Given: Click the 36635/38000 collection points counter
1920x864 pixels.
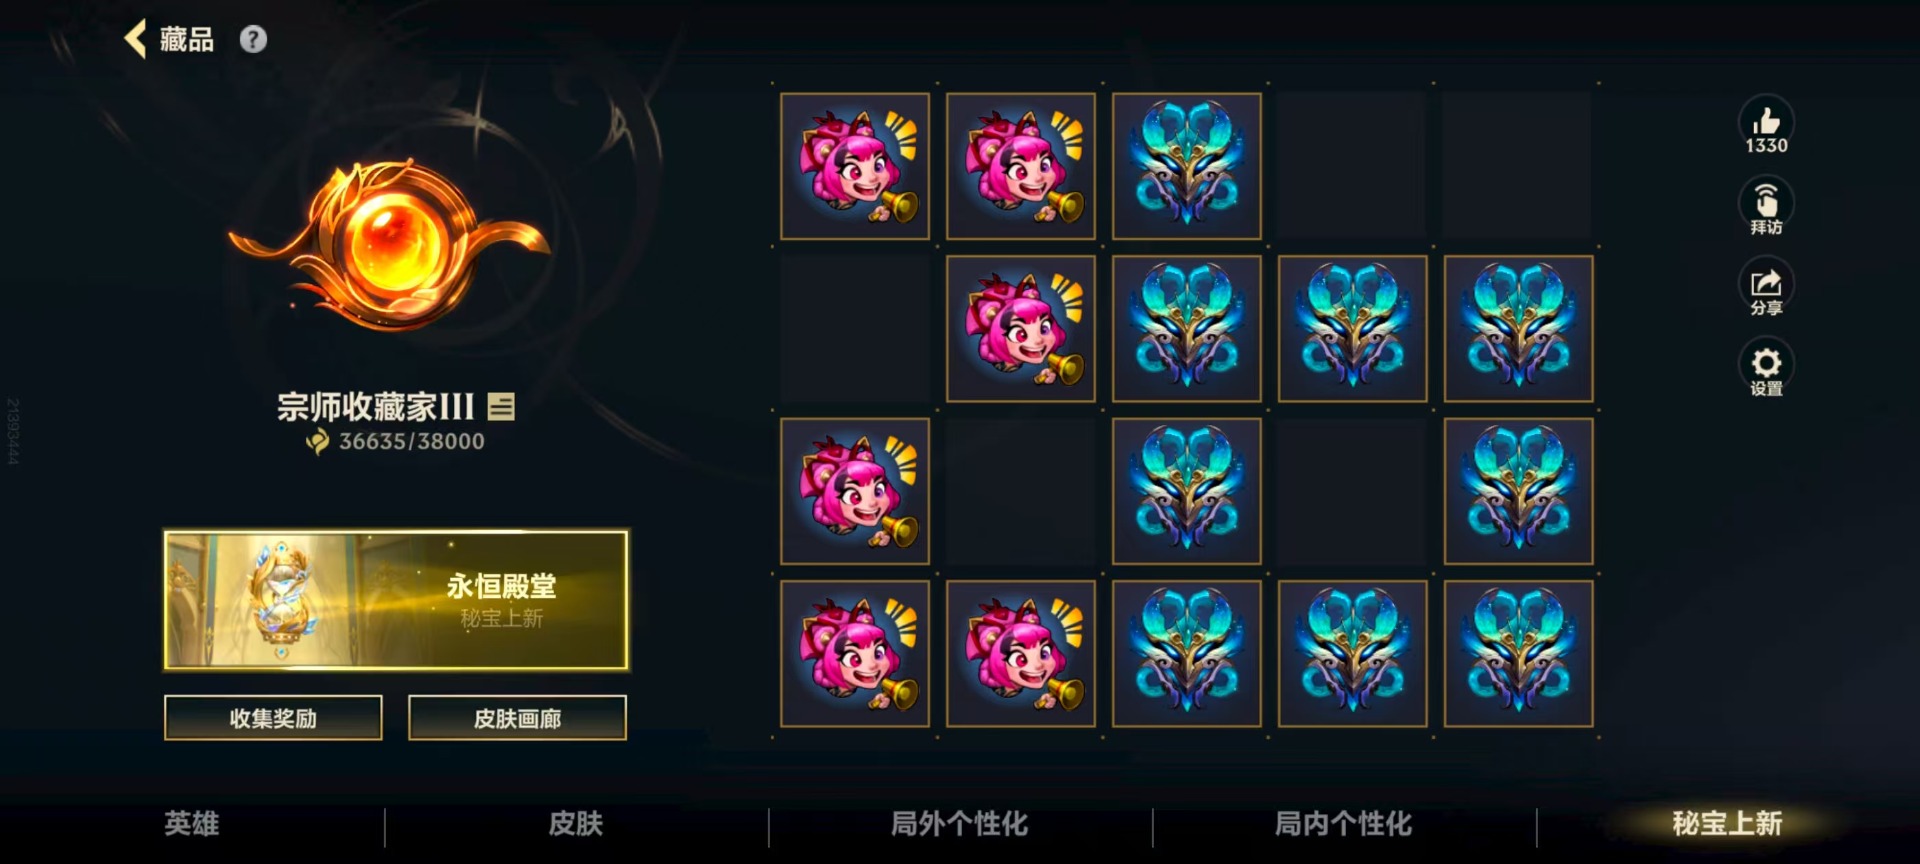Looking at the screenshot, I should tap(396, 441).
